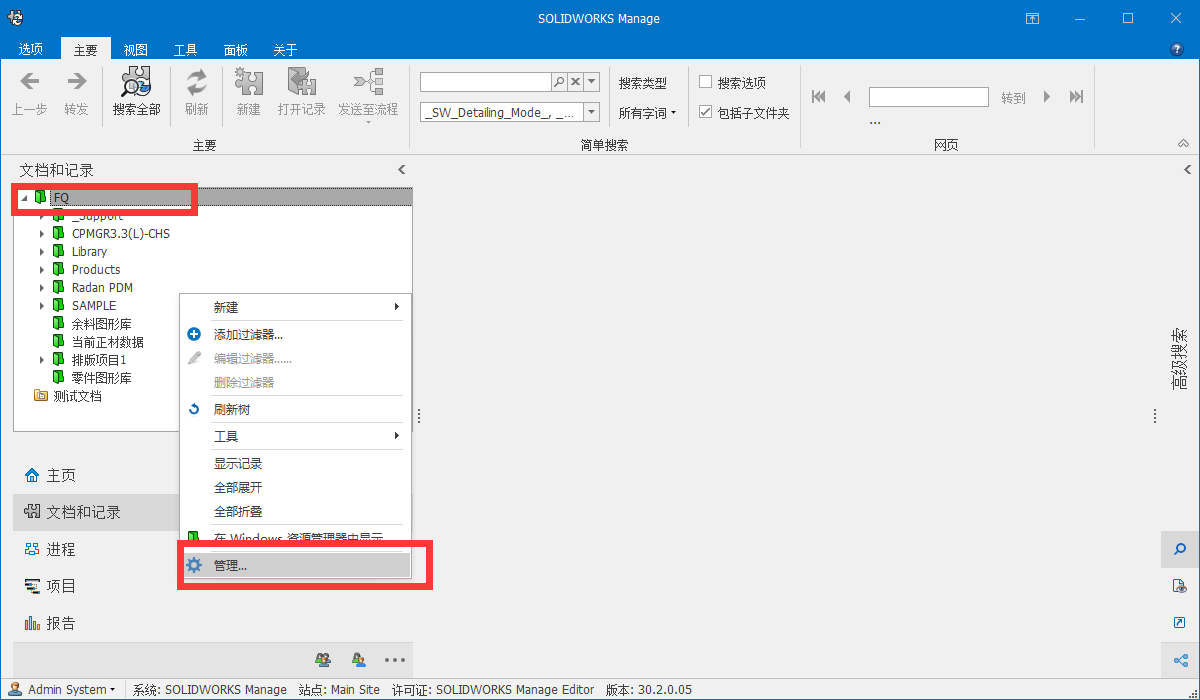Click the document preview icon on right sidebar

(x=1180, y=586)
